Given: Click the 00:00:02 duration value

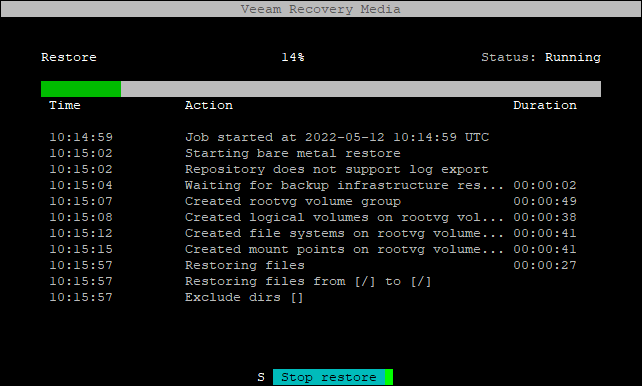Looking at the screenshot, I should click(545, 185).
